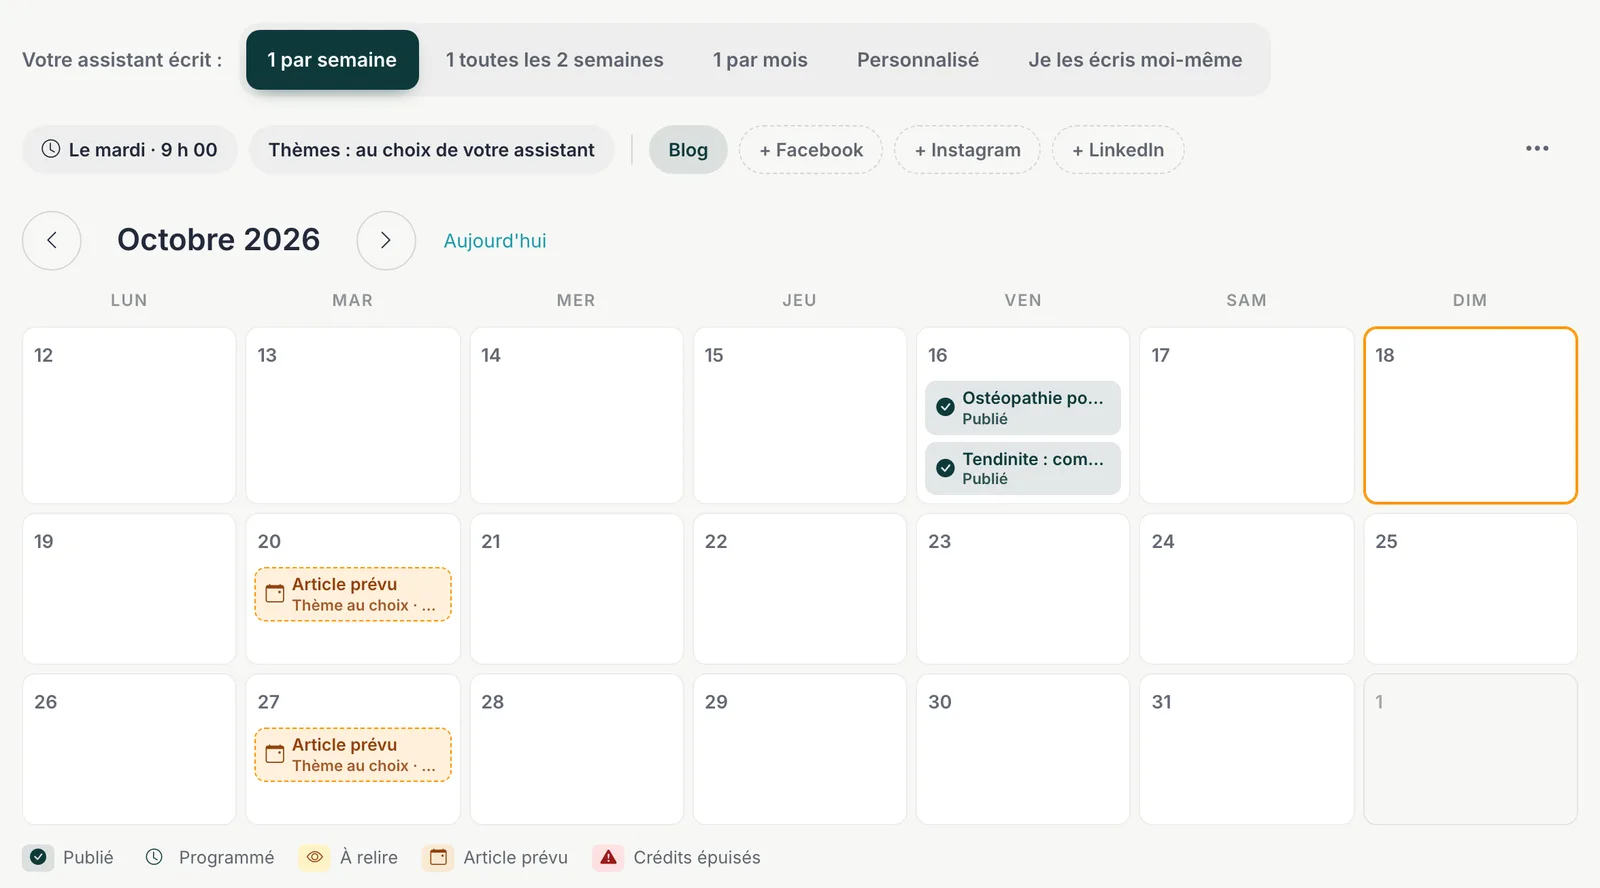Click the Programmé legend clock icon

tap(154, 857)
